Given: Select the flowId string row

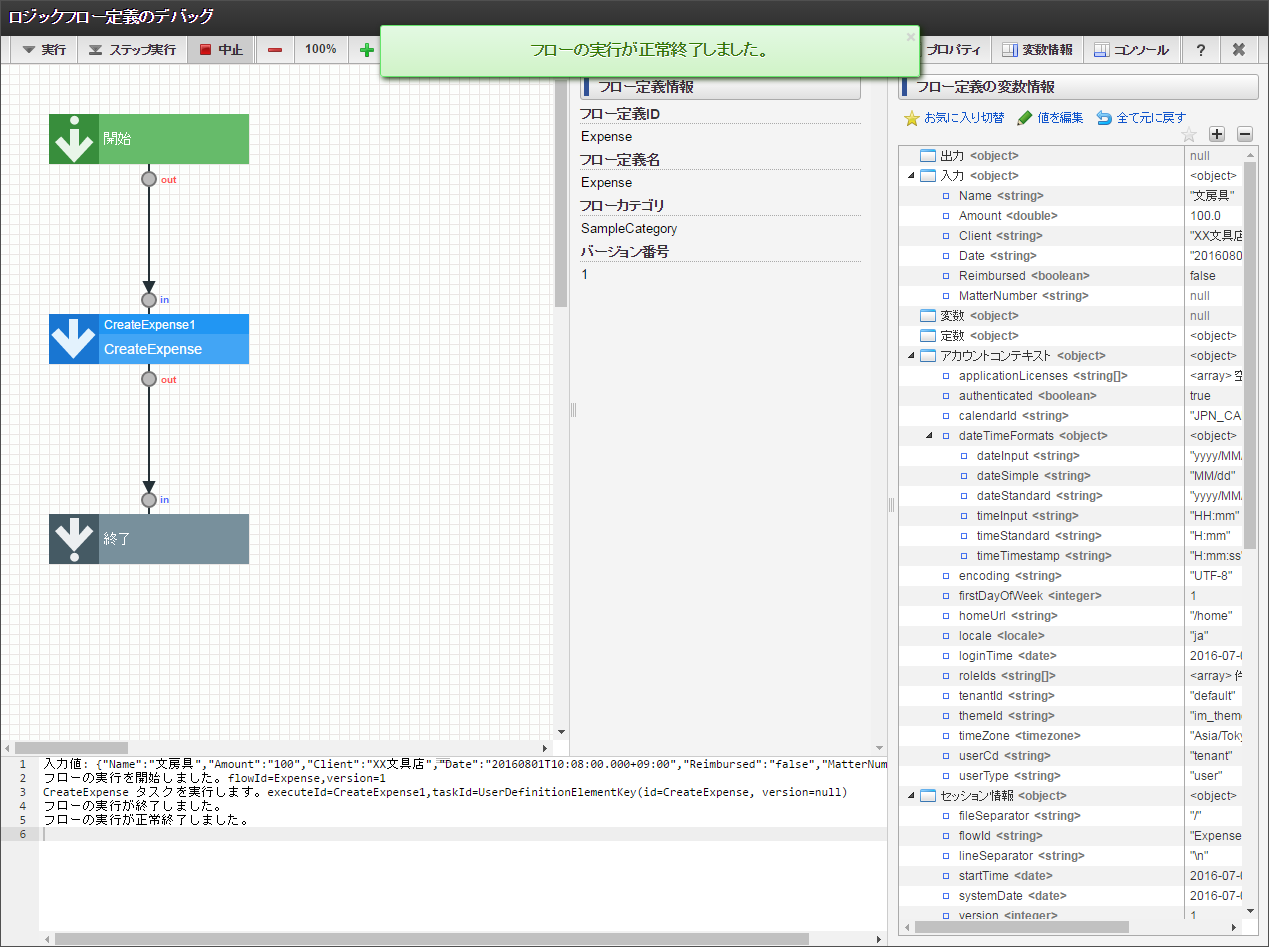Looking at the screenshot, I should 1071,836.
